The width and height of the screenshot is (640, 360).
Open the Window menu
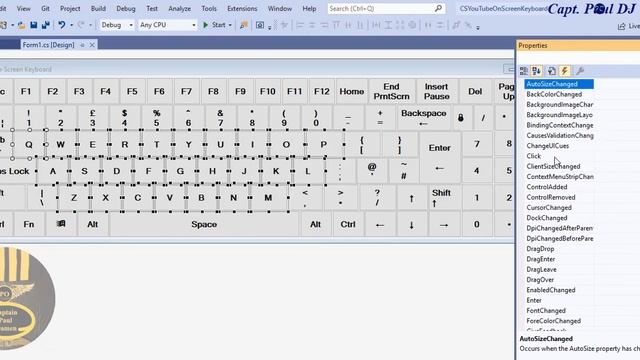pyautogui.click(x=280, y=9)
